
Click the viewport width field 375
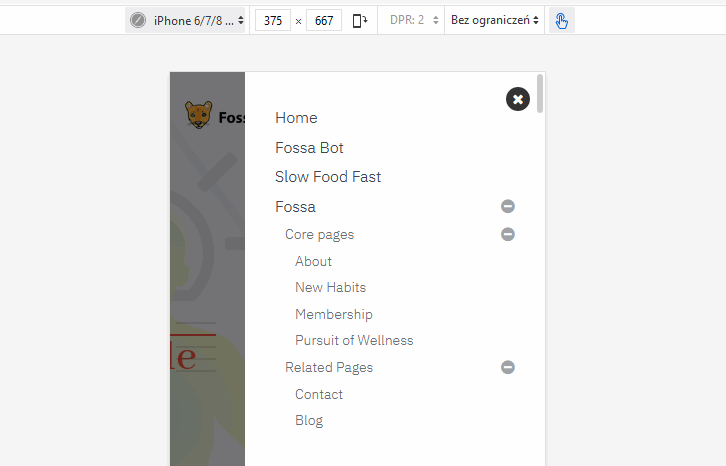pos(271,20)
